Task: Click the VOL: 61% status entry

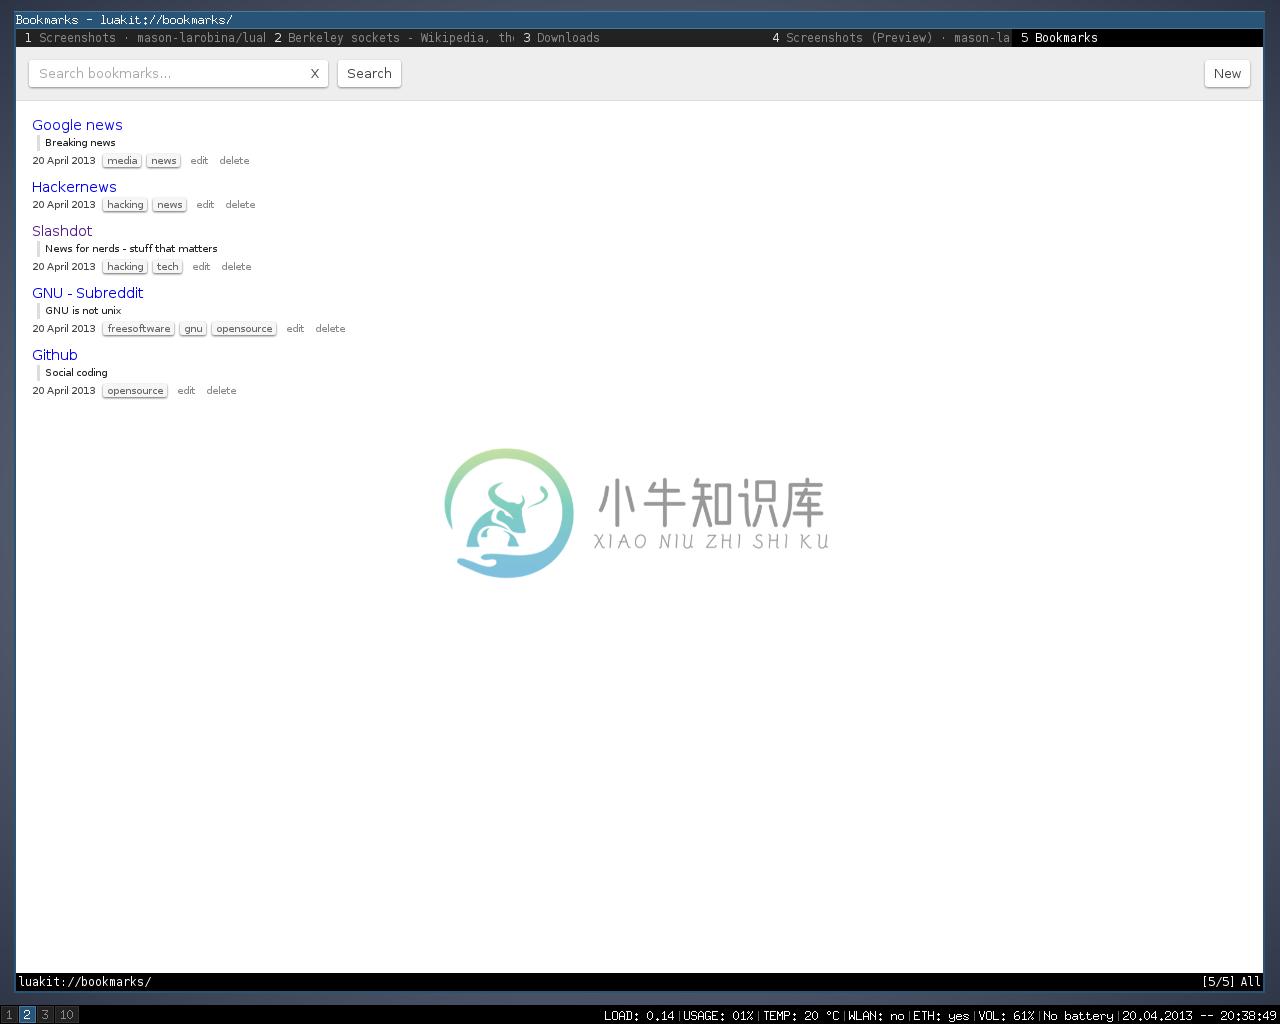Action: (x=1006, y=1016)
